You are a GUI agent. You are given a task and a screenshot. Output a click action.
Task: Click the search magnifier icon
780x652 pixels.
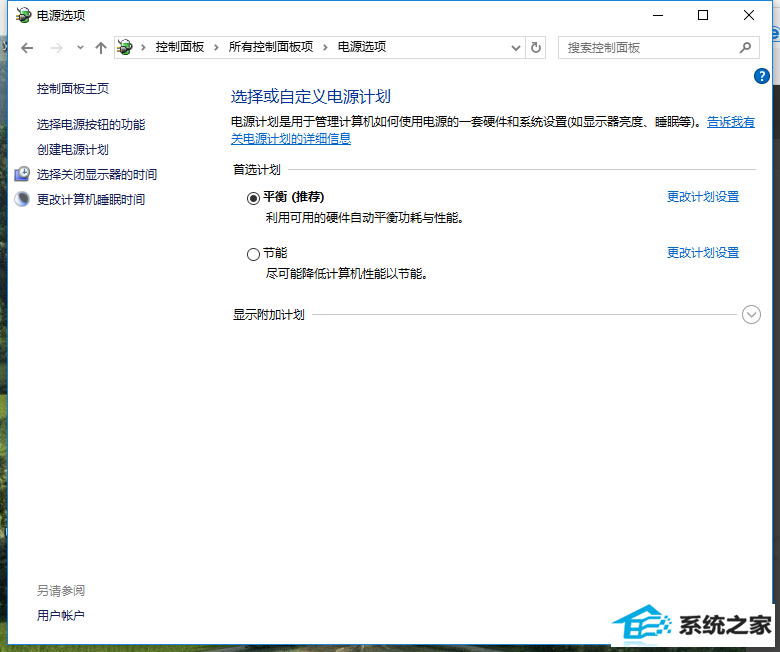coord(745,48)
